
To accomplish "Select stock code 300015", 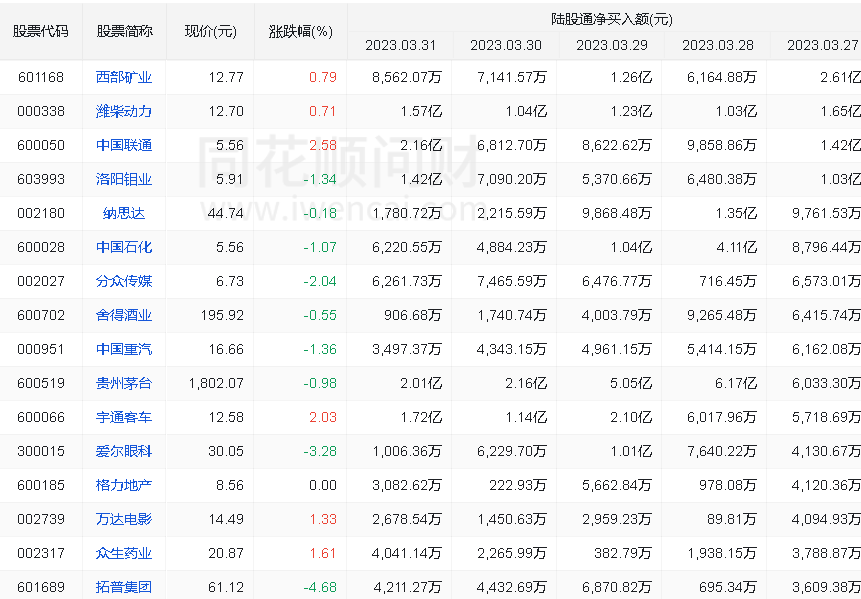I will click(41, 451).
